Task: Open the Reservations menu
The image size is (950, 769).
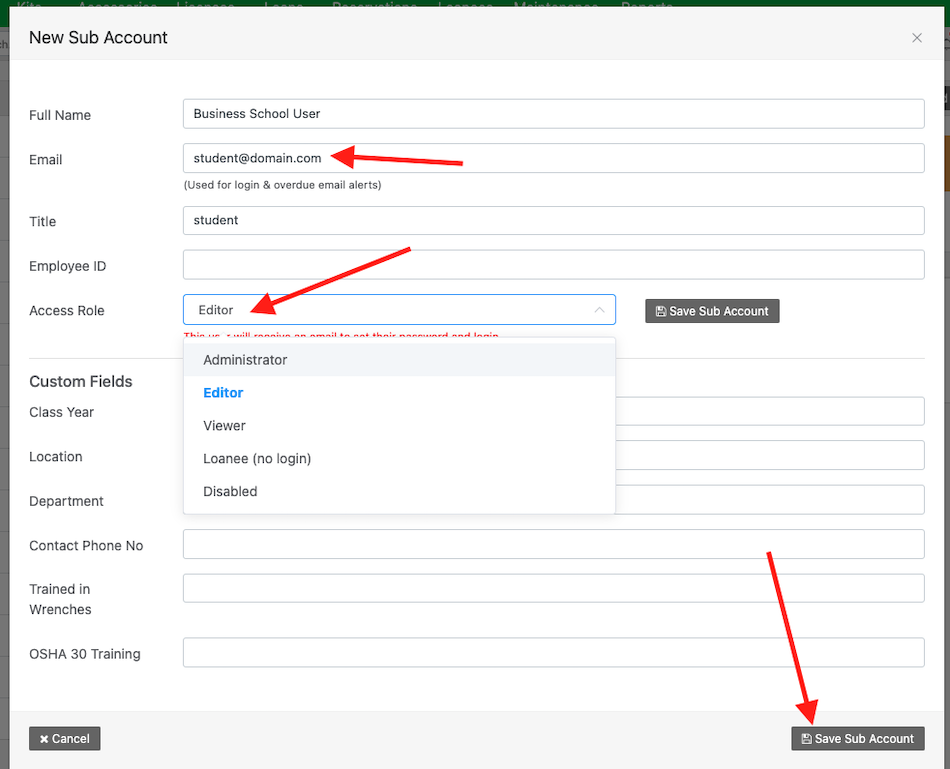Action: click(375, 6)
